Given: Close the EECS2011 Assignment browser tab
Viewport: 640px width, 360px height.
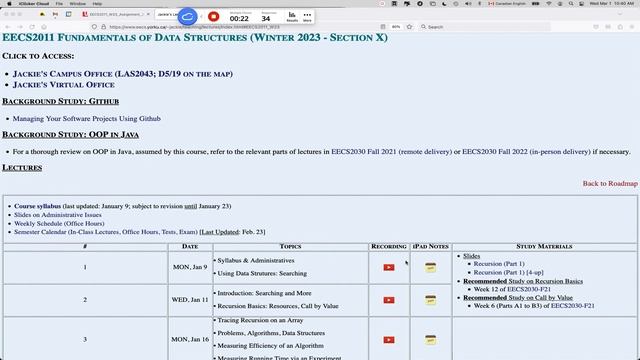Looking at the screenshot, I should click(148, 14).
